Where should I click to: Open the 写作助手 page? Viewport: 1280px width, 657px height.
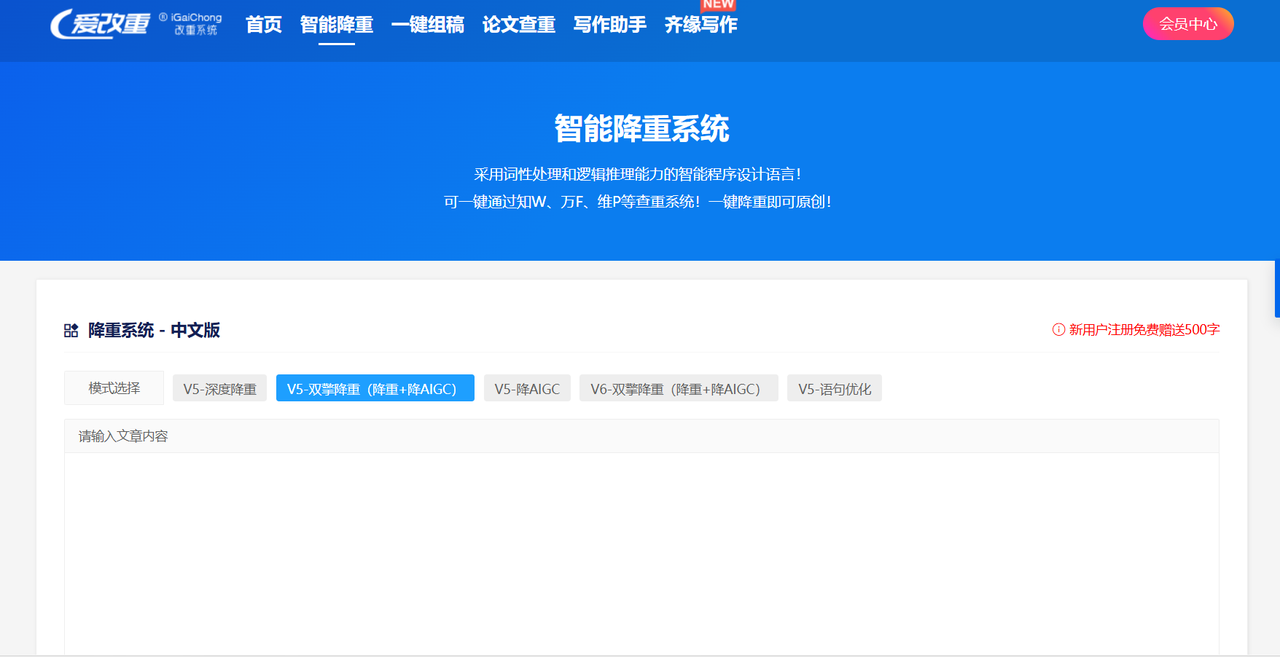(x=610, y=25)
